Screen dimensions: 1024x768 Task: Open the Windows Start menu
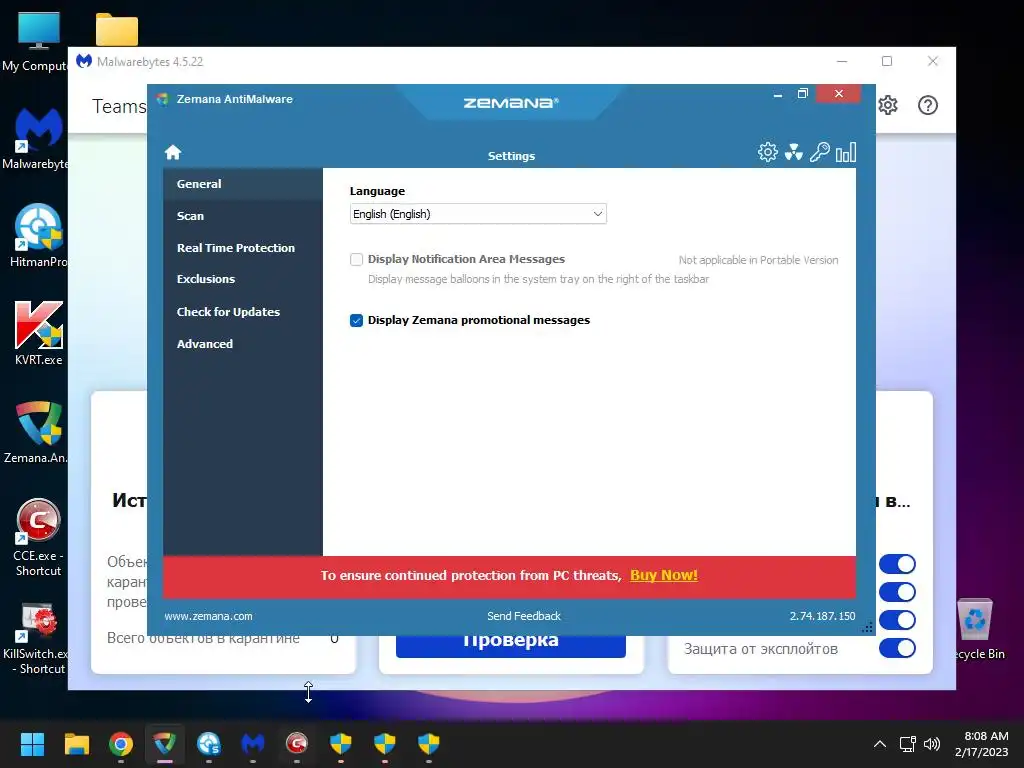click(x=32, y=744)
